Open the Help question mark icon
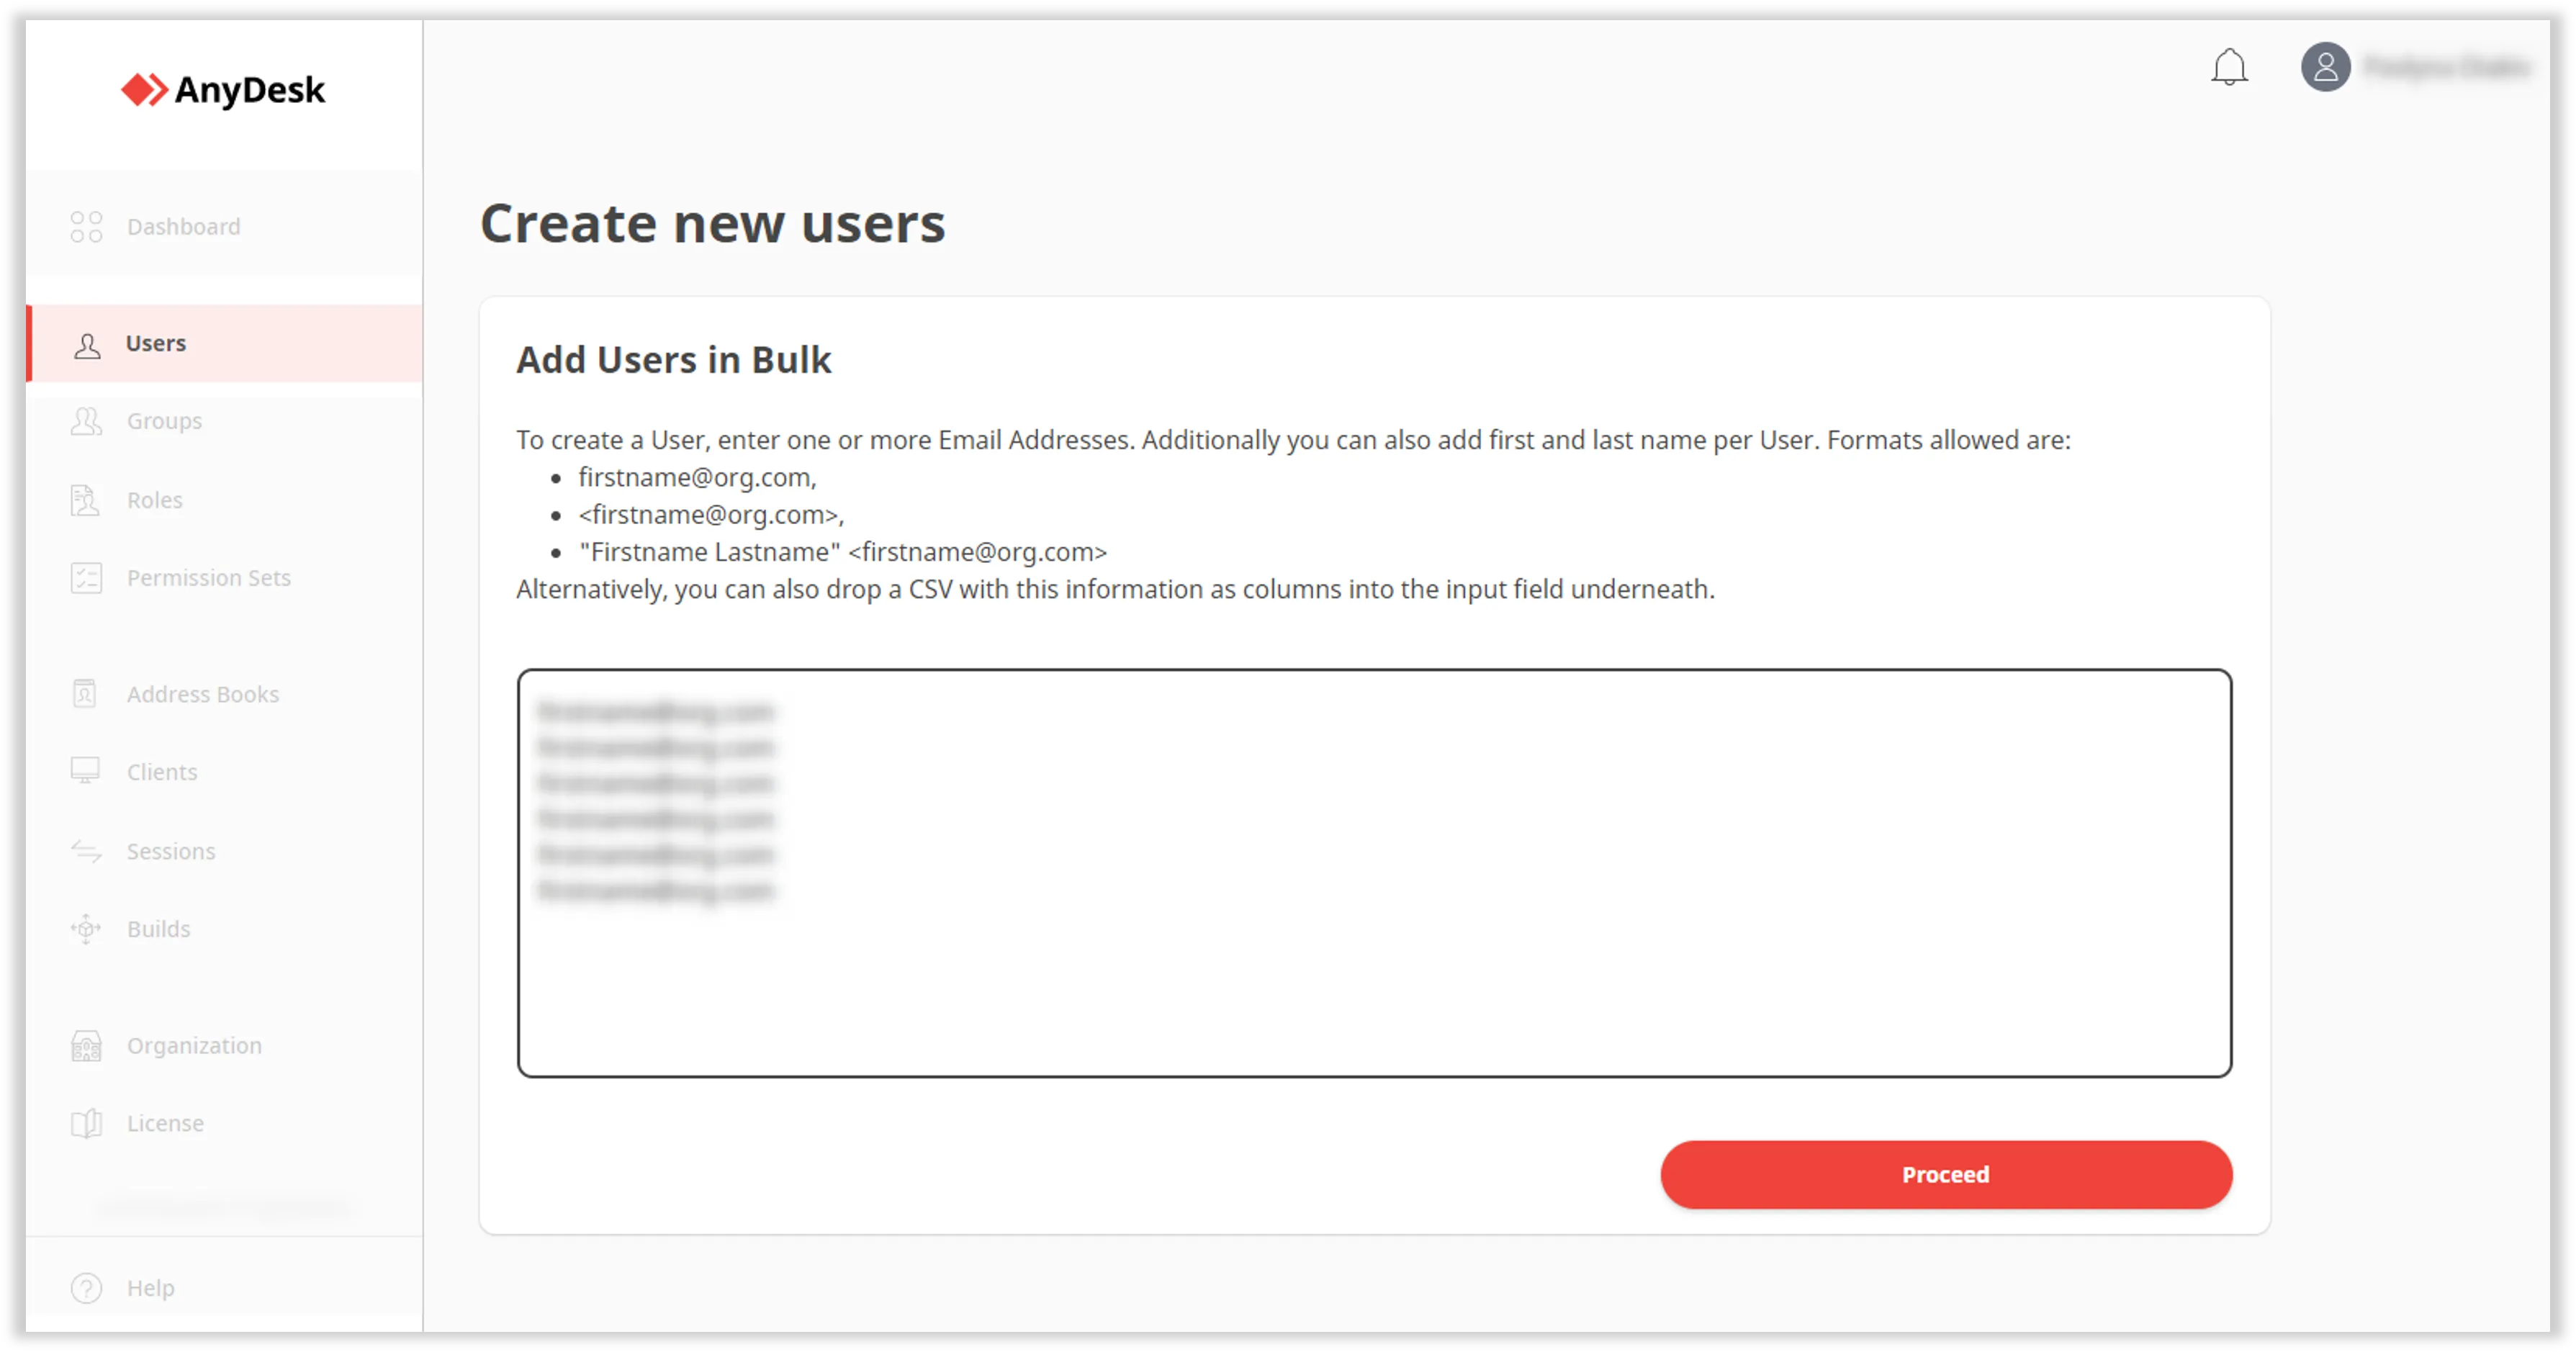The width and height of the screenshot is (2576, 1352). 86,1288
